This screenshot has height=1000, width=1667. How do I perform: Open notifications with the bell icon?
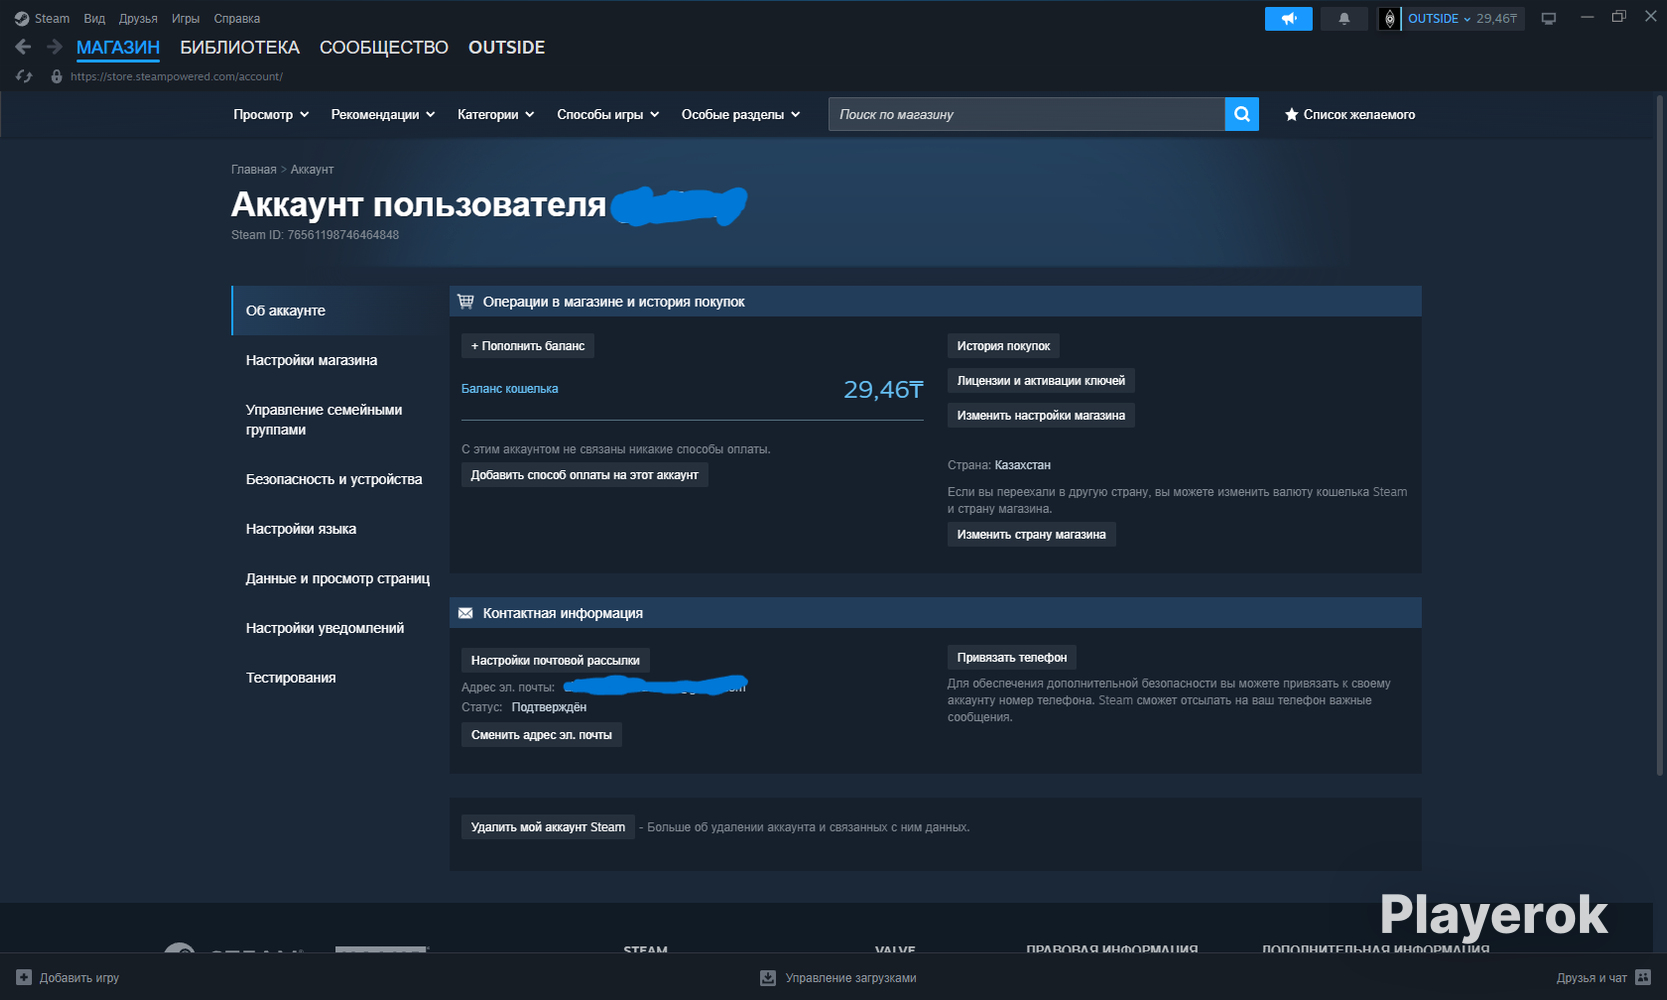tap(1344, 18)
